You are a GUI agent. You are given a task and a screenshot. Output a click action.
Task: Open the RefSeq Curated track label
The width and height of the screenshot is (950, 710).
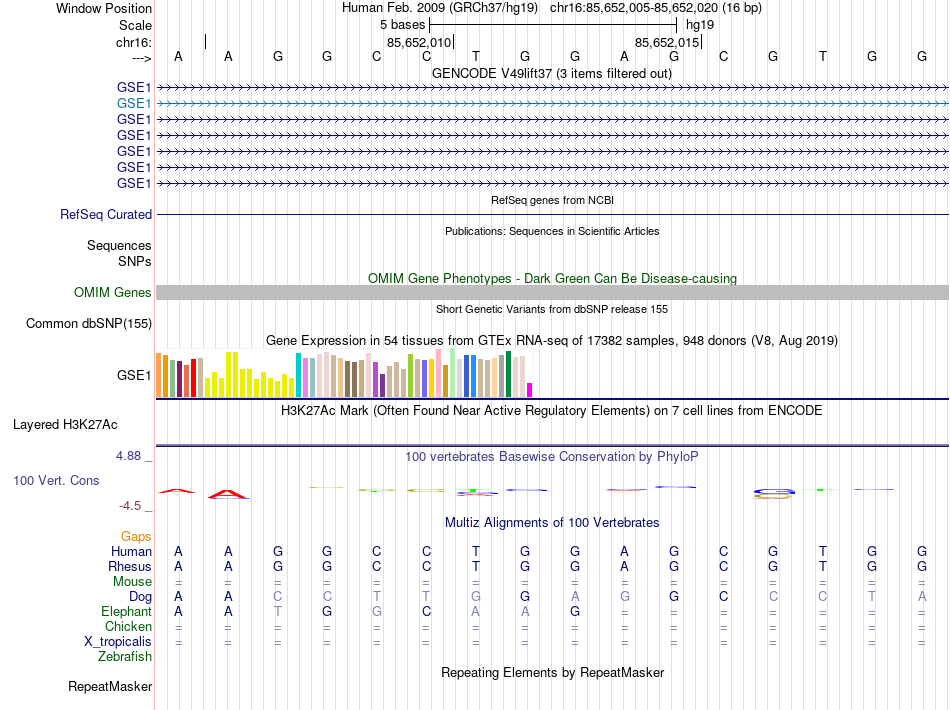[x=106, y=214]
